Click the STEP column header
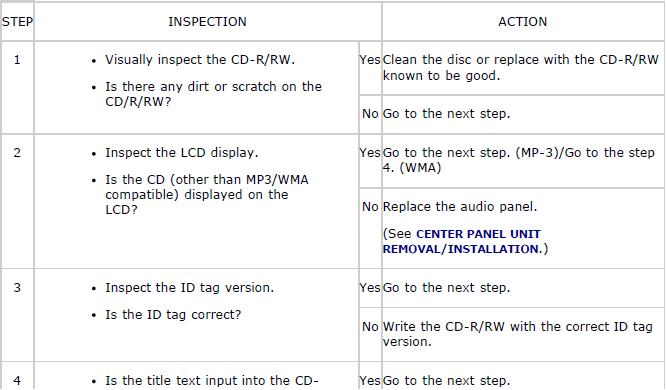This screenshot has width=666, height=390. point(17,22)
